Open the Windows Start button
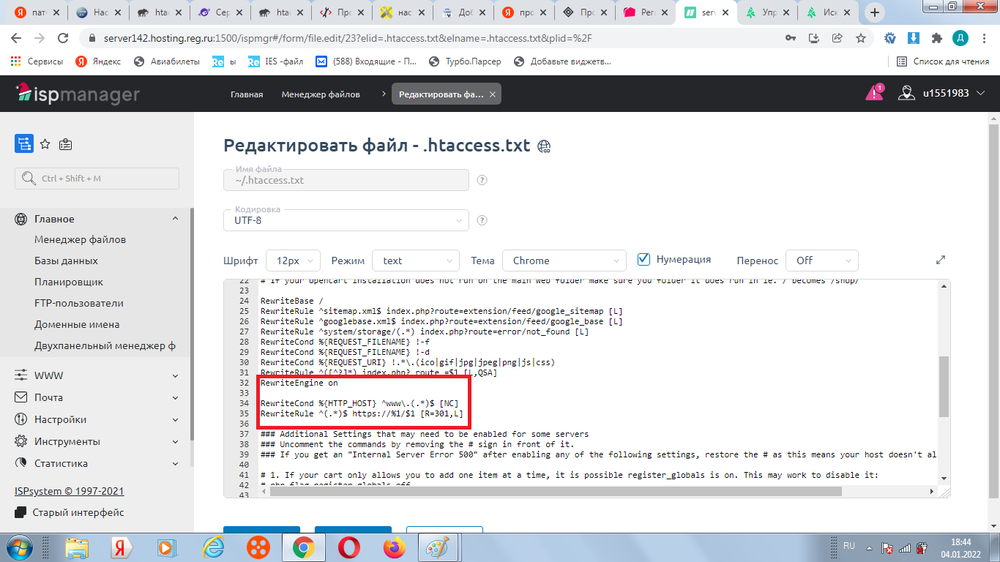Image resolution: width=1000 pixels, height=562 pixels. (19, 548)
